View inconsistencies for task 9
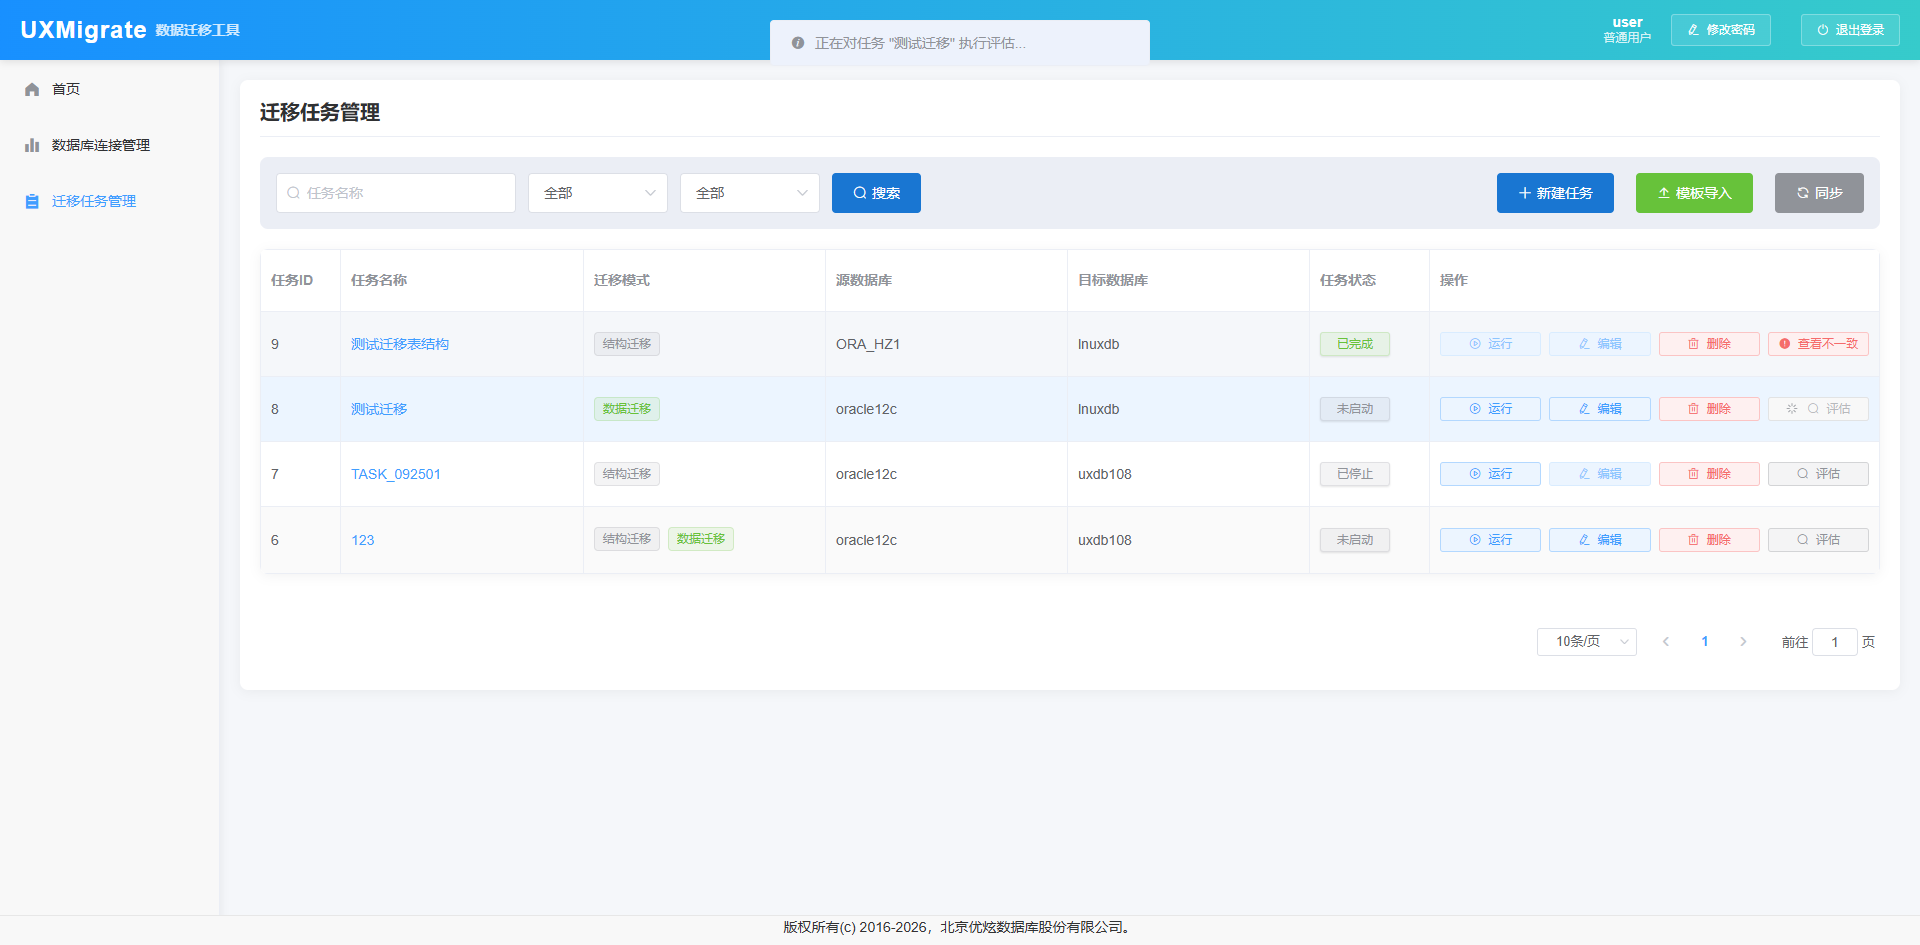This screenshot has height=945, width=1920. coord(1817,344)
